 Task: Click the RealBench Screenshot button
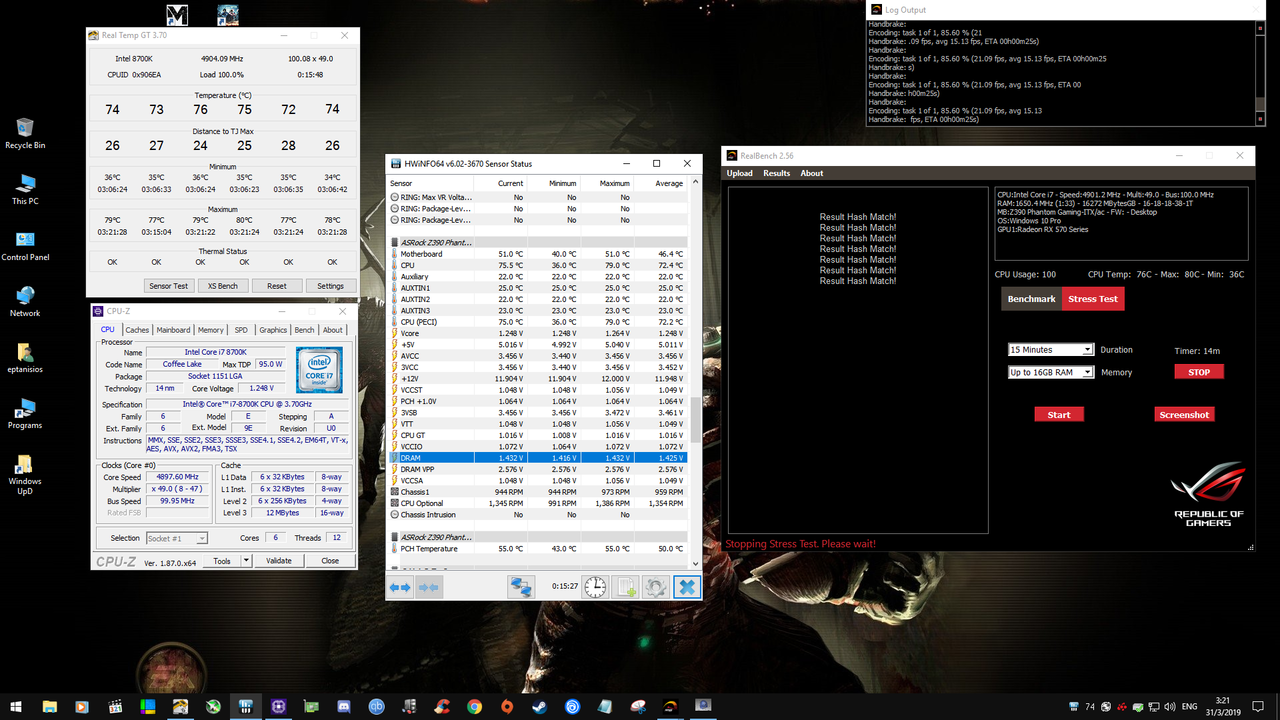pos(1184,414)
